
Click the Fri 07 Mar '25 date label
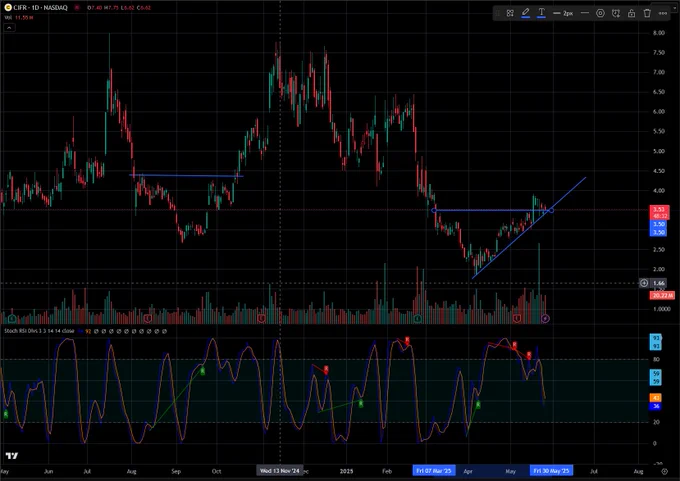point(434,471)
